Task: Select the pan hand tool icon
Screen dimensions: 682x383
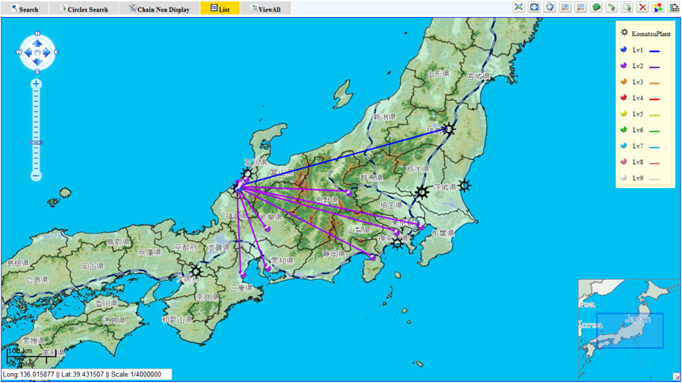Action: (550, 7)
